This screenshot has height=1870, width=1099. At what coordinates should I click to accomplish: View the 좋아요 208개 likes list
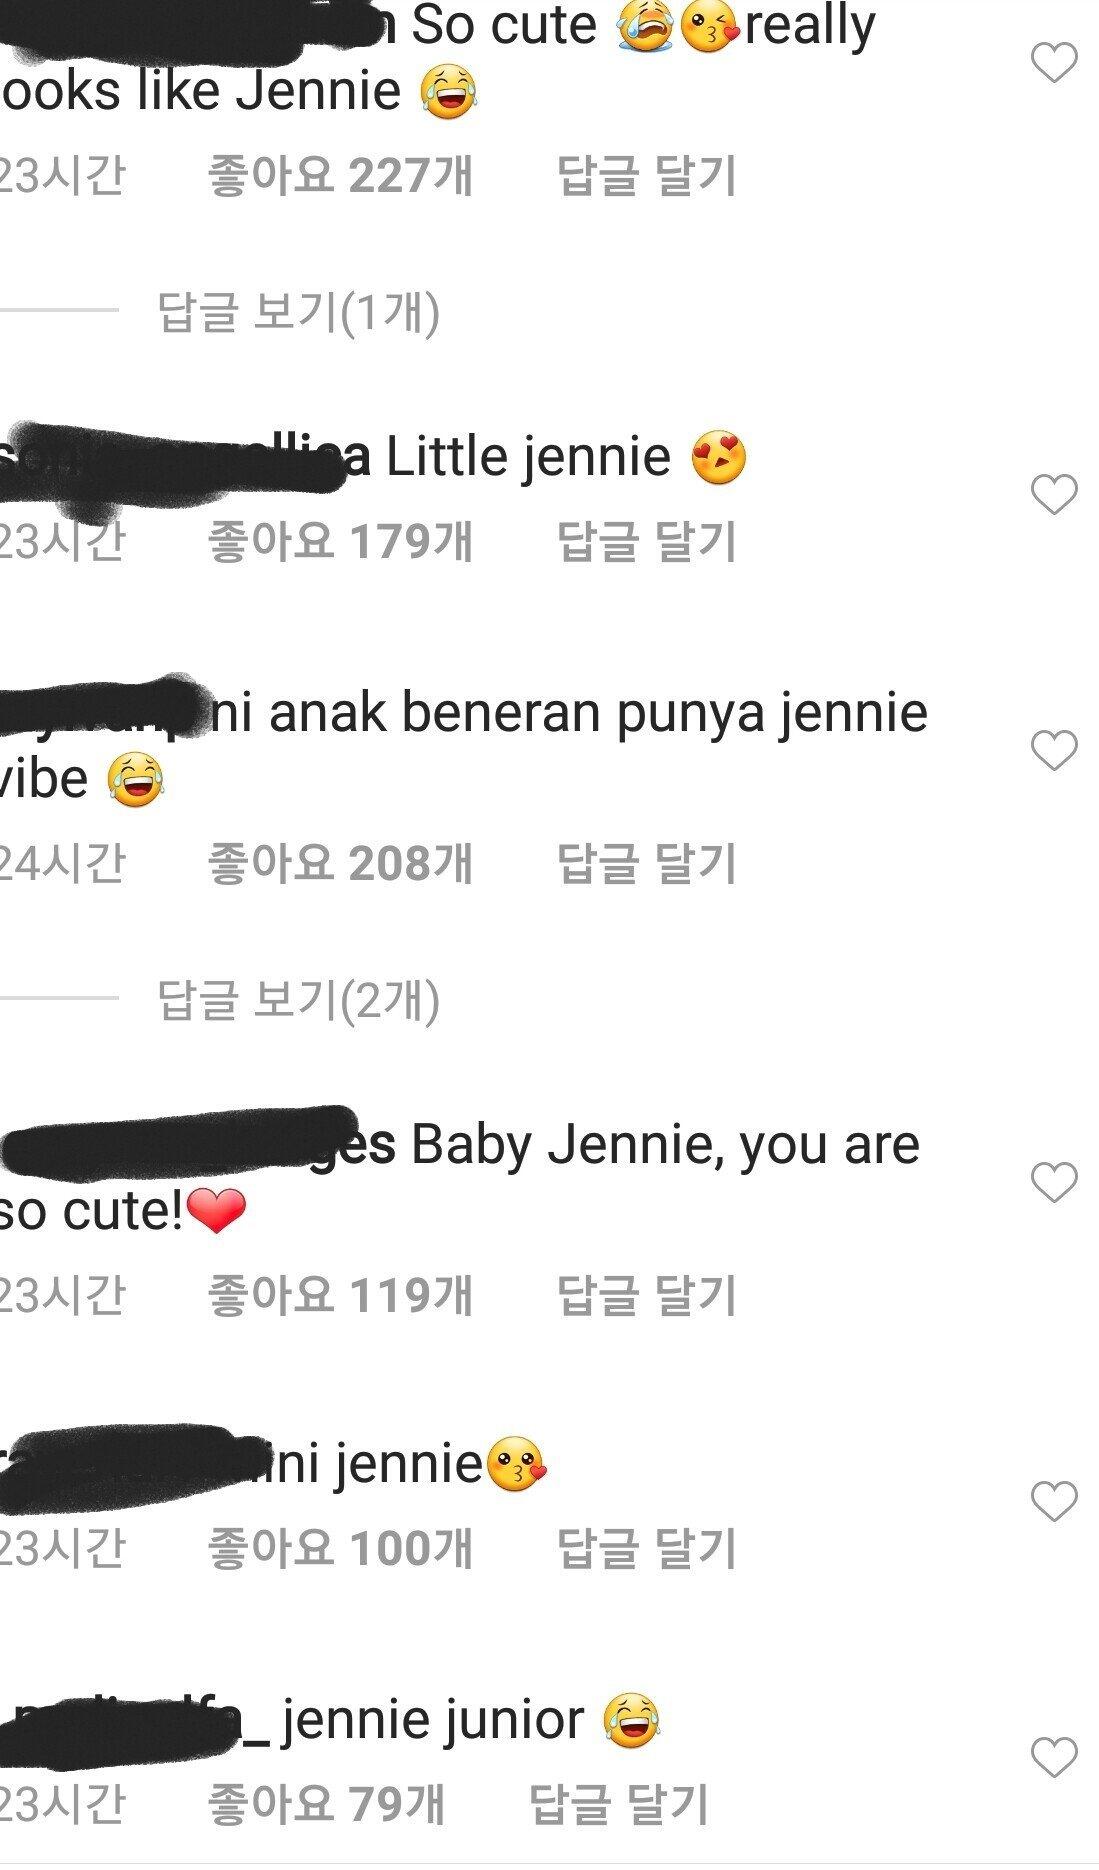coord(340,864)
